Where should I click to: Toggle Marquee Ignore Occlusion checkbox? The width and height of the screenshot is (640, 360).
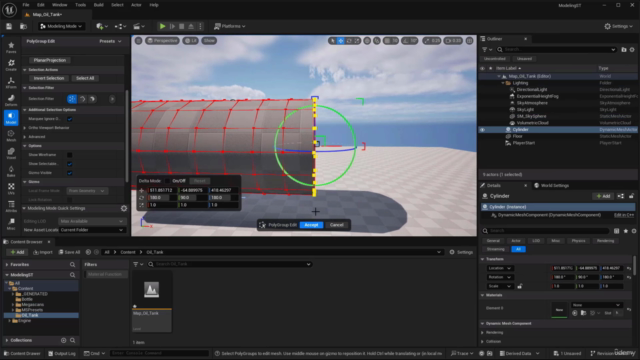pos(70,119)
